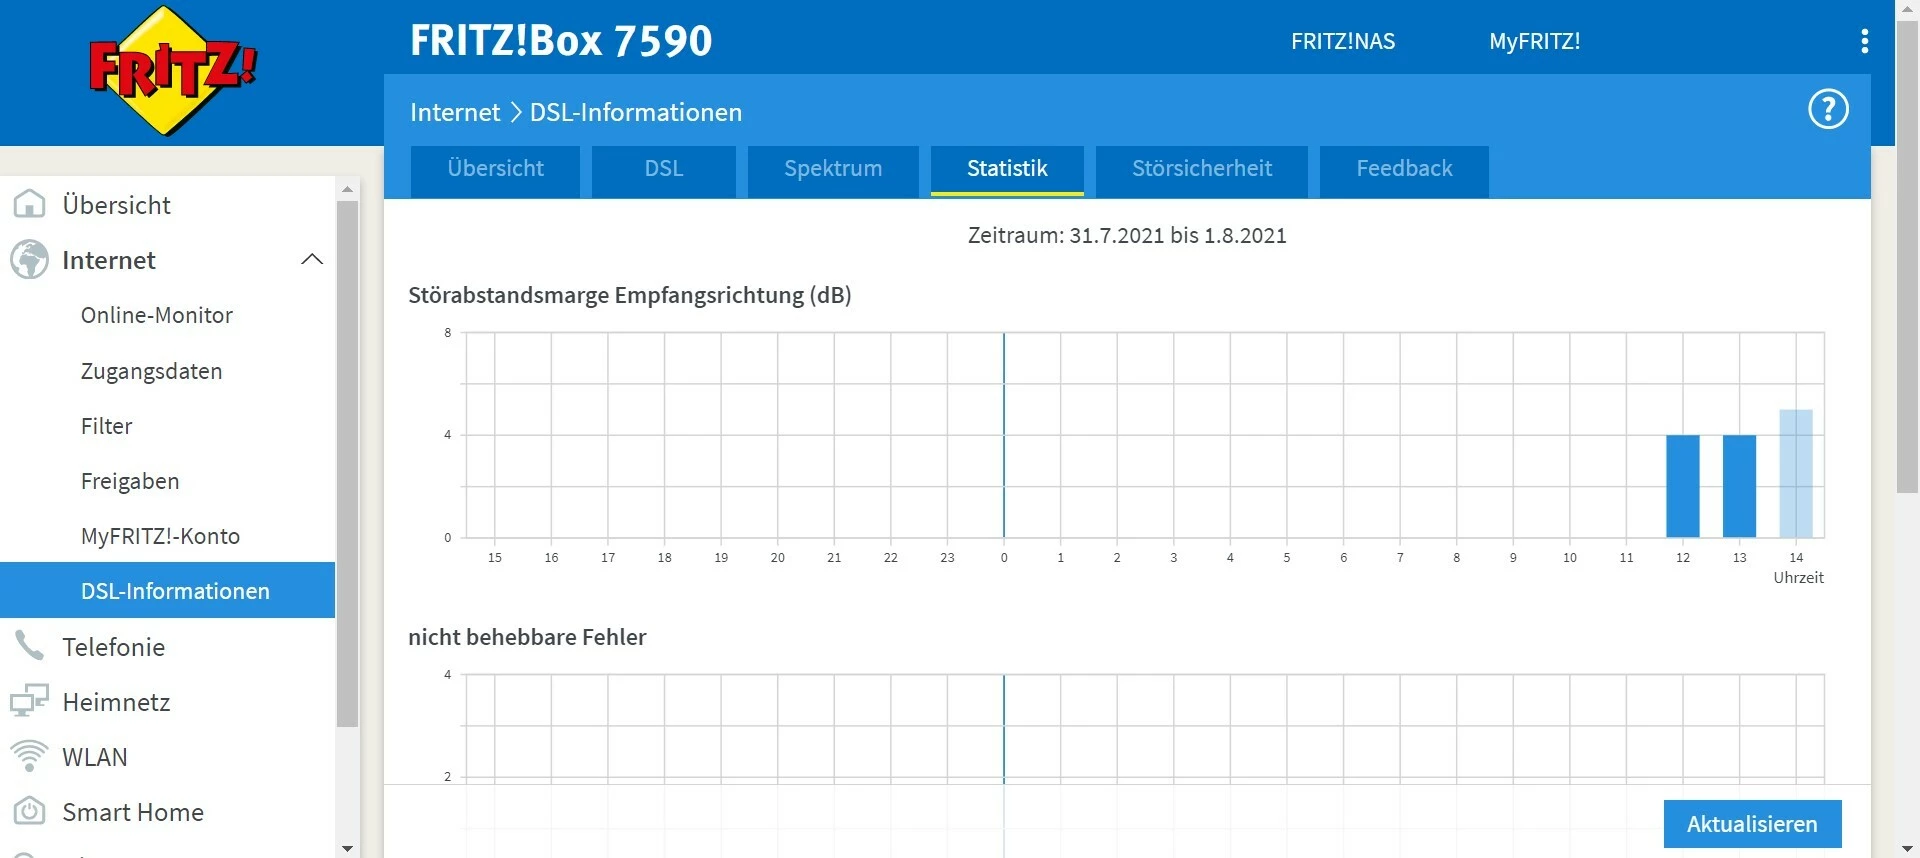Image resolution: width=1920 pixels, height=858 pixels.
Task: Open the three-dot options menu
Action: pos(1864,41)
